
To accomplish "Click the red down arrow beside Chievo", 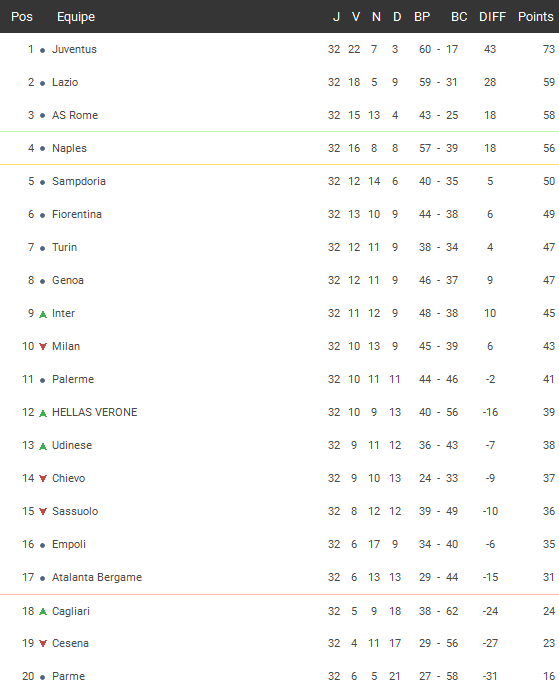I will point(43,479).
